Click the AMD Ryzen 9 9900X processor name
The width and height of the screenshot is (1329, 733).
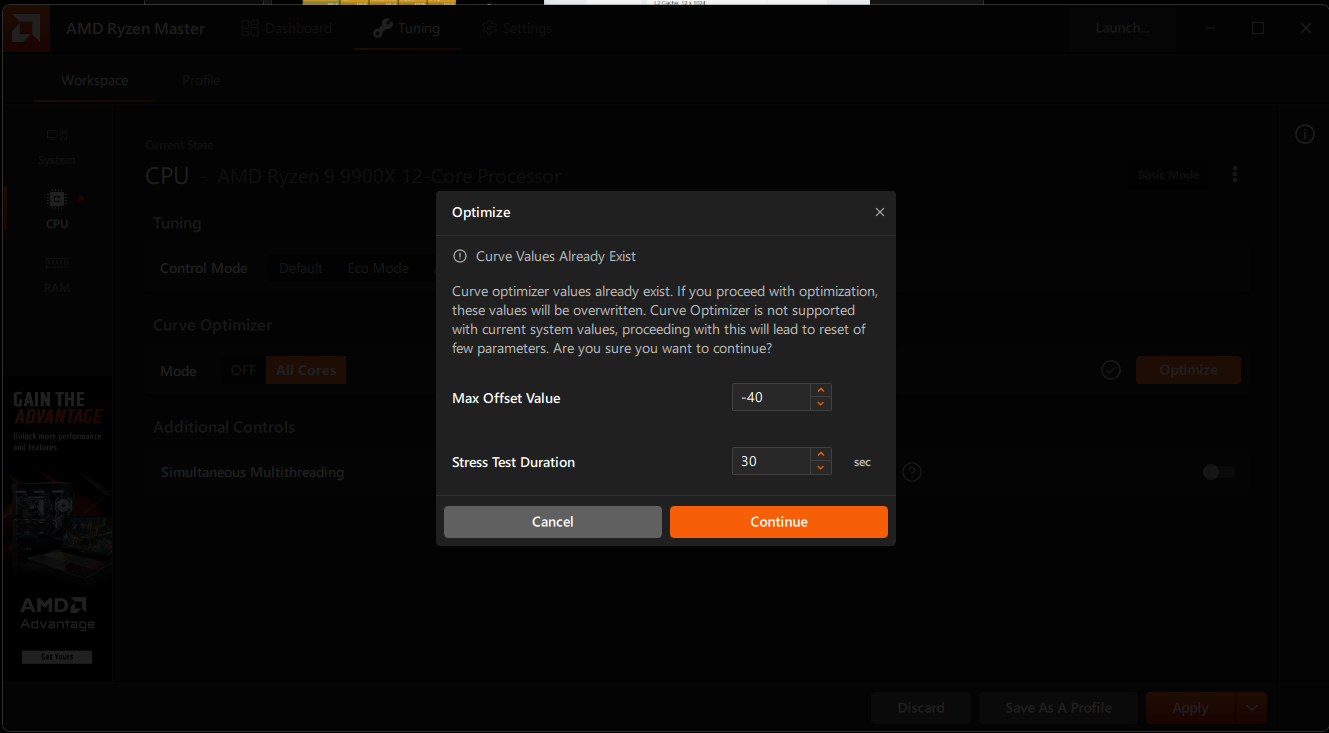coord(389,177)
